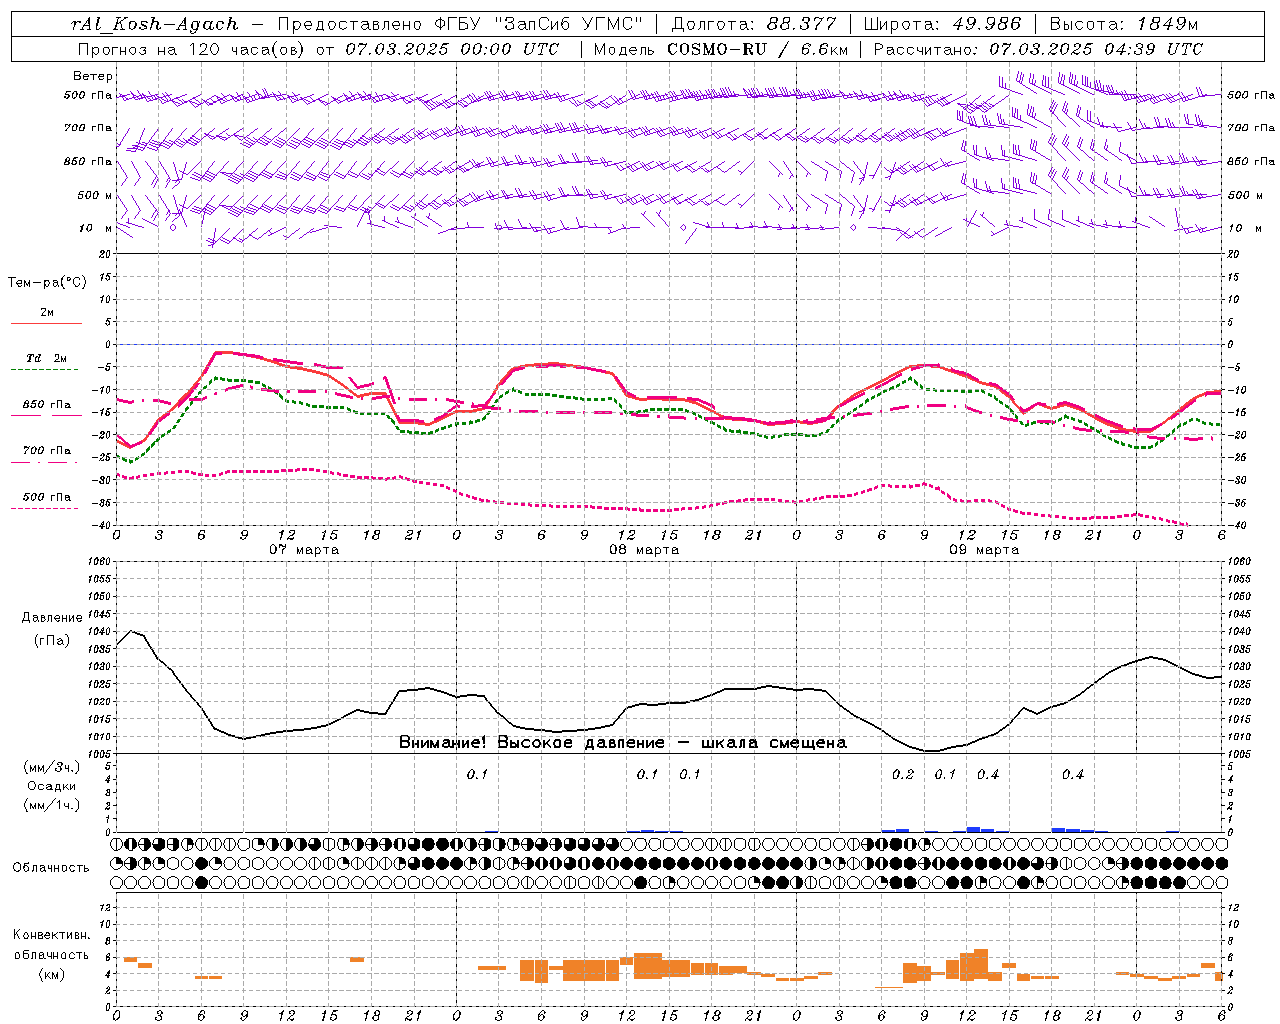Screen dimensions: 1280x1024
Task: Click the (гПа) unit label under Давление
Action: [x=52, y=640]
